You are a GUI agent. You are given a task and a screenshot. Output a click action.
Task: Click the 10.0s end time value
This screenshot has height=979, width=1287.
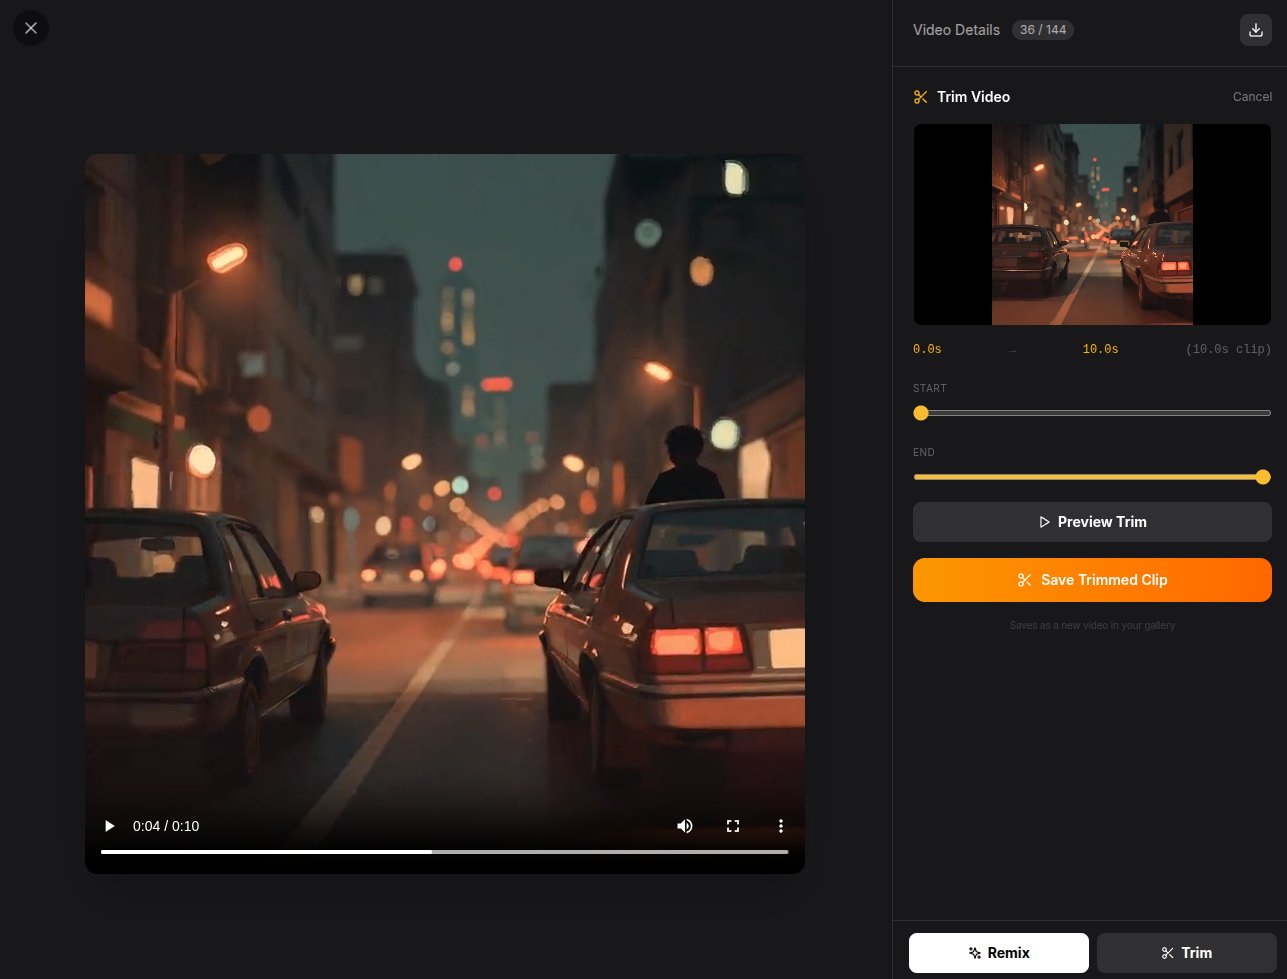pyautogui.click(x=1100, y=349)
